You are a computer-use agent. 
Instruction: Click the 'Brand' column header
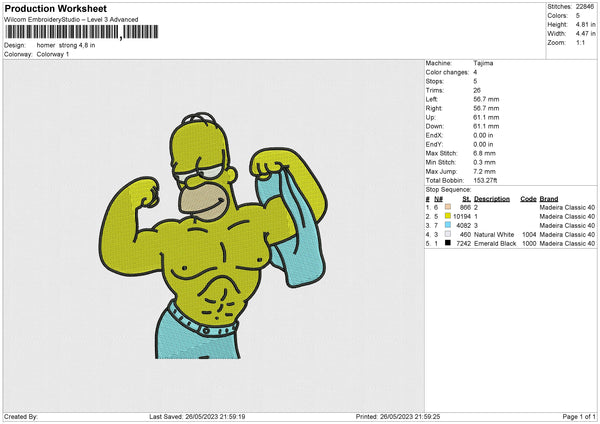click(x=549, y=199)
